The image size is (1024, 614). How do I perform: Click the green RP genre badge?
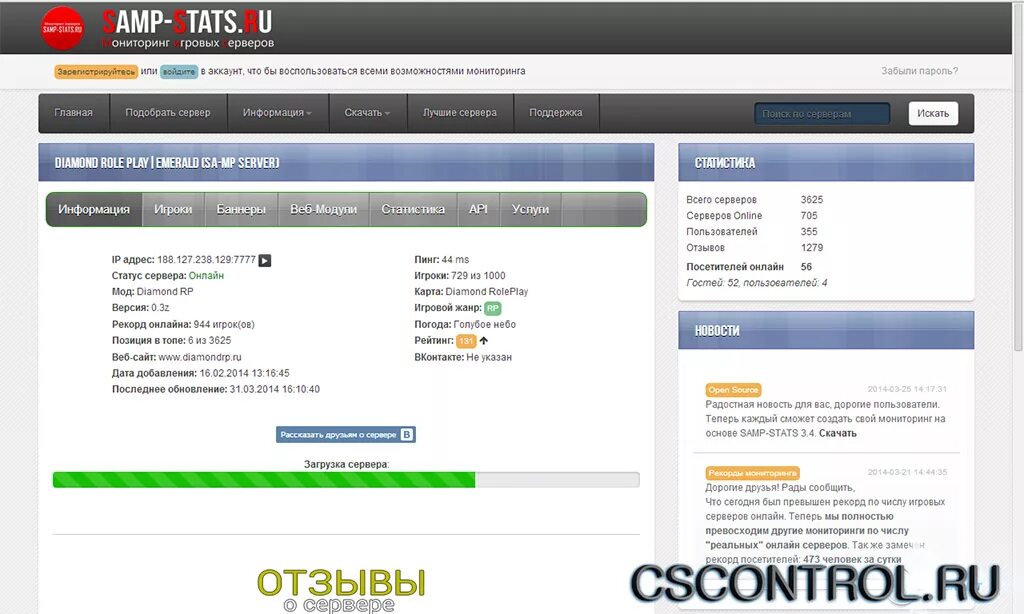pos(492,308)
